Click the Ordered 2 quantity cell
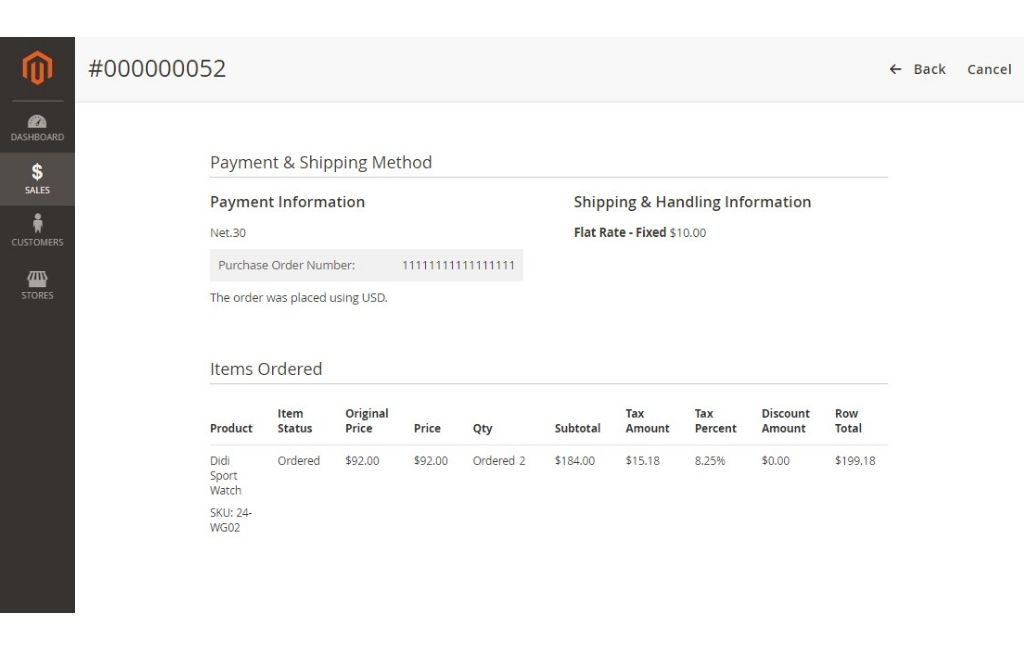 tap(499, 461)
